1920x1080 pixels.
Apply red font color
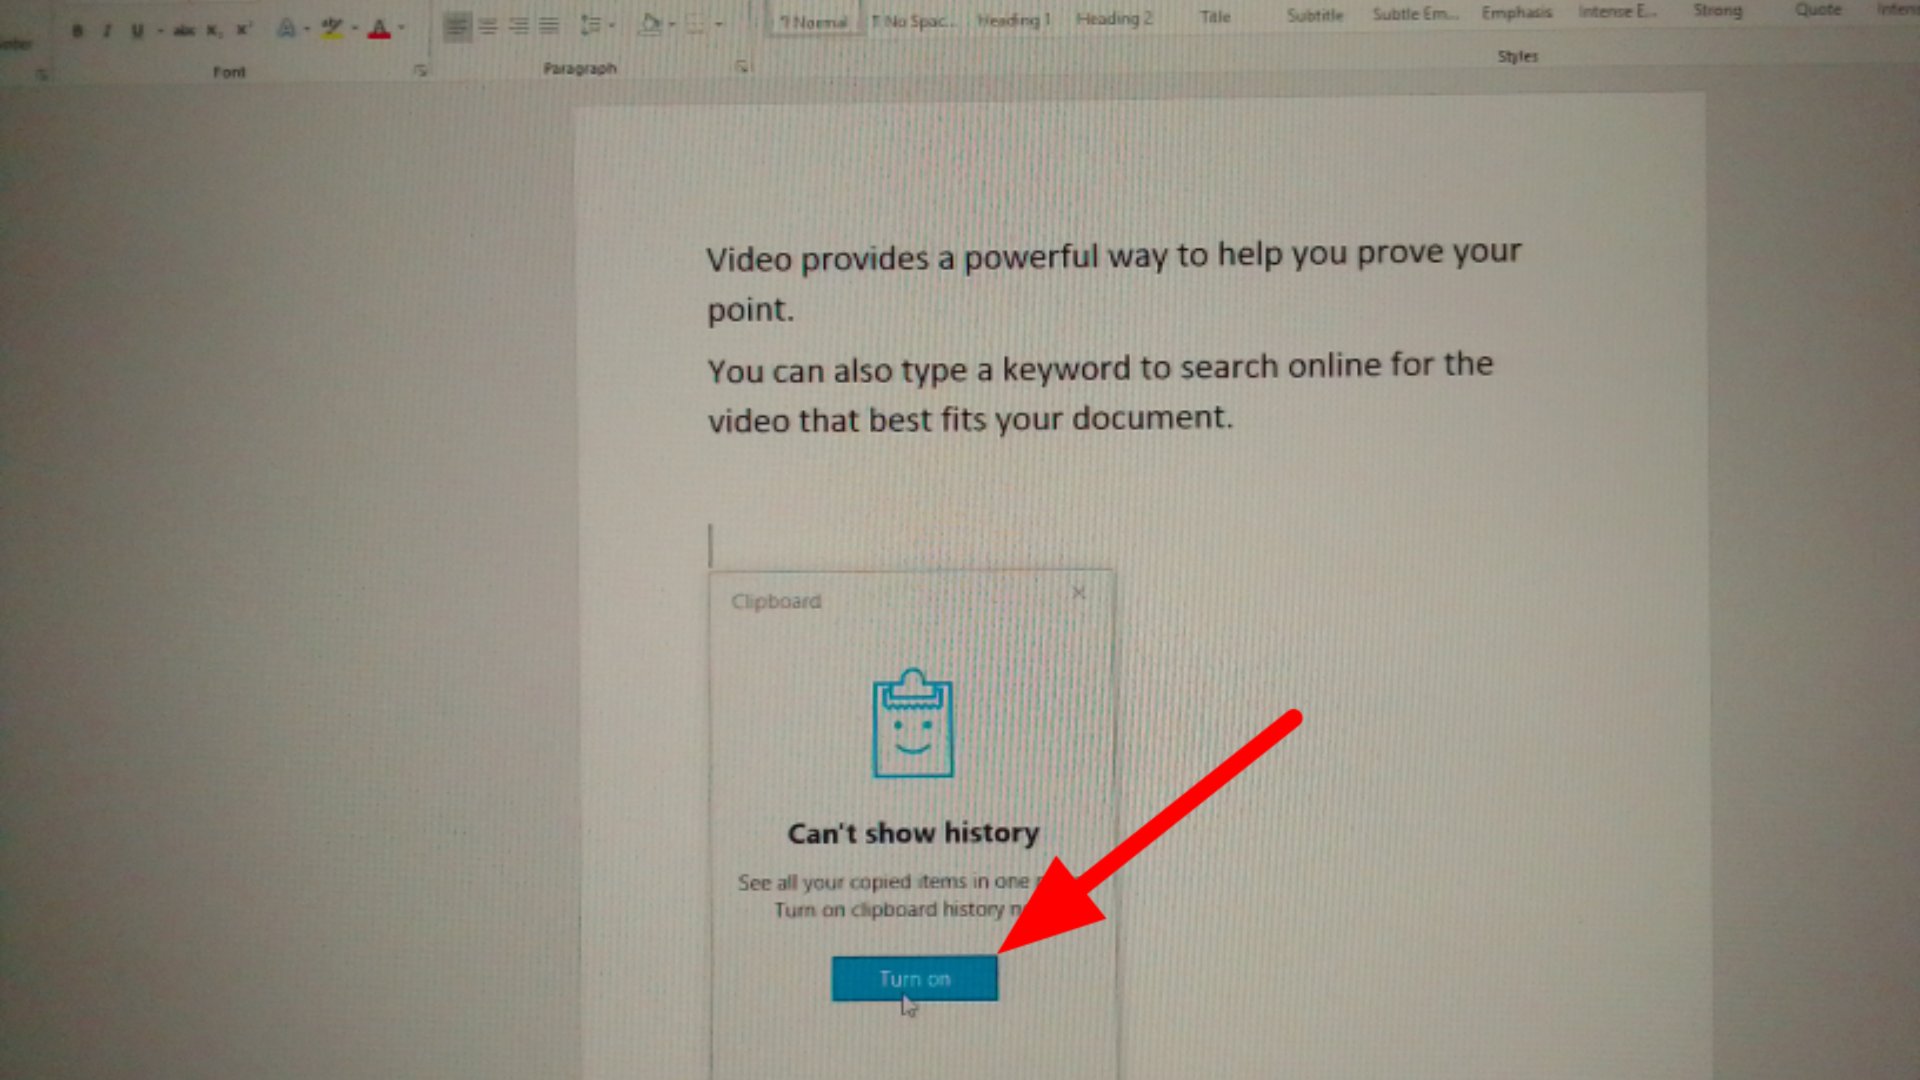point(379,29)
